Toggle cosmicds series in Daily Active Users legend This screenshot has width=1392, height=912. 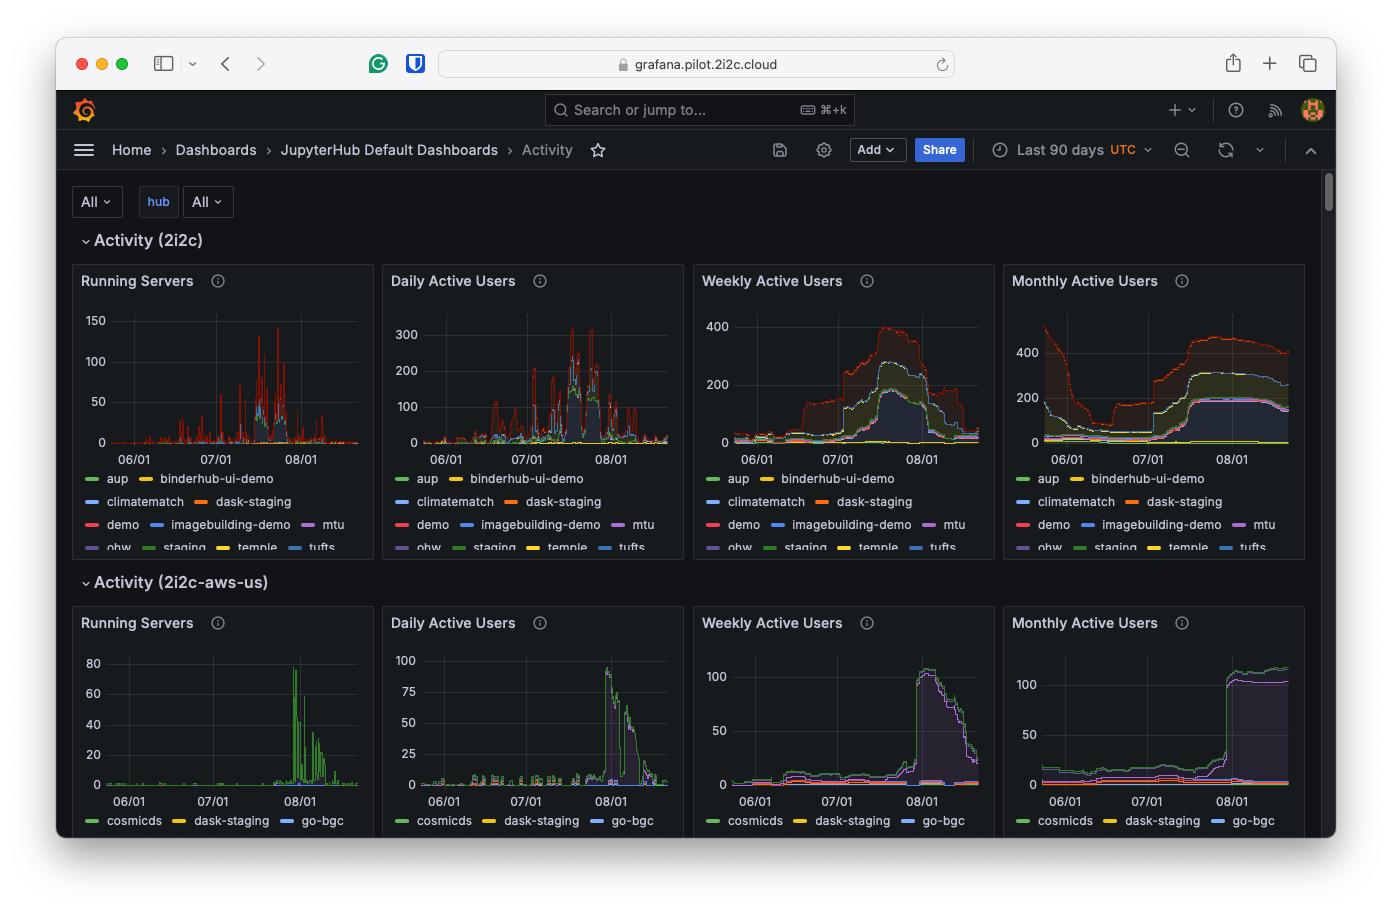point(444,821)
